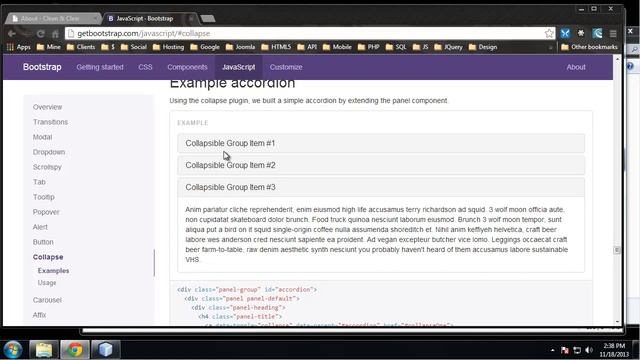Open CSS in the navbar
This screenshot has height=360, width=640.
pos(145,67)
